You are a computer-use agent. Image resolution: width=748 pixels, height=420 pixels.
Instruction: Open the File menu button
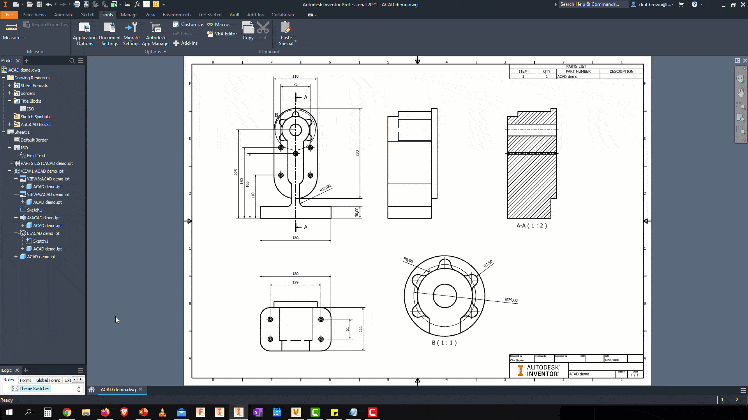(x=10, y=15)
